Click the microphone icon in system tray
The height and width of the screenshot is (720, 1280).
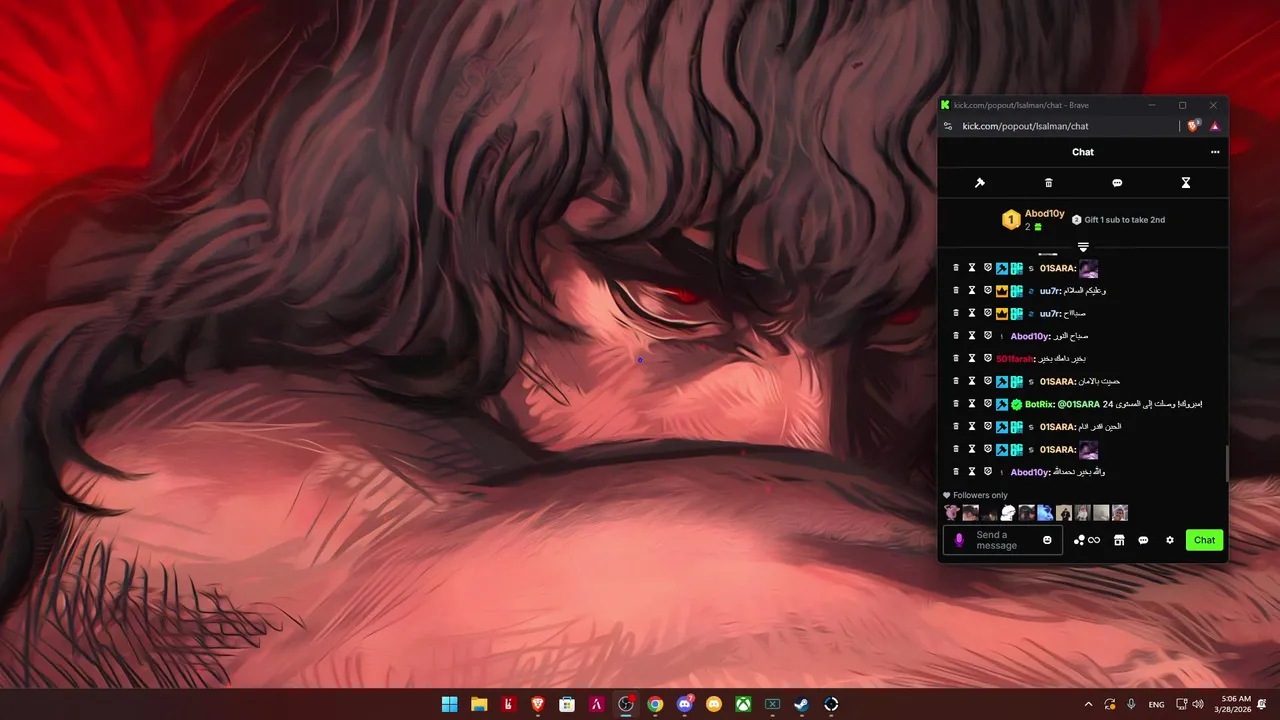(1131, 704)
